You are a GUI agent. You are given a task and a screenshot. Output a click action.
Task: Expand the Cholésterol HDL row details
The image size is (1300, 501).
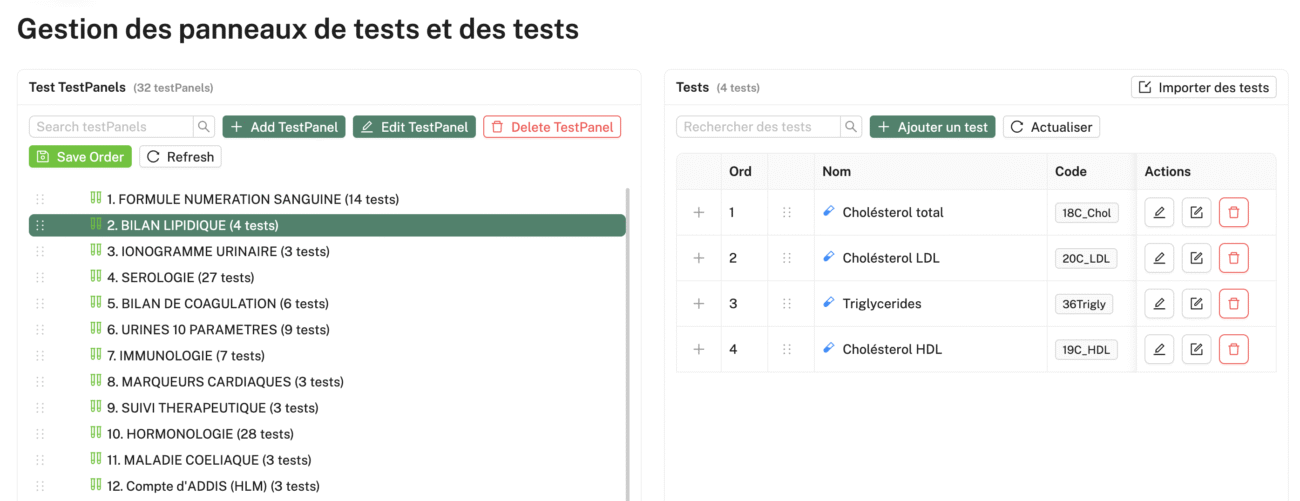[699, 349]
